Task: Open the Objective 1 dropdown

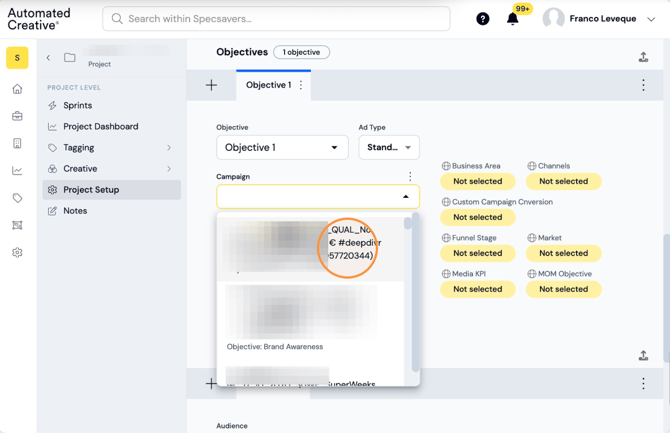Action: coord(282,147)
